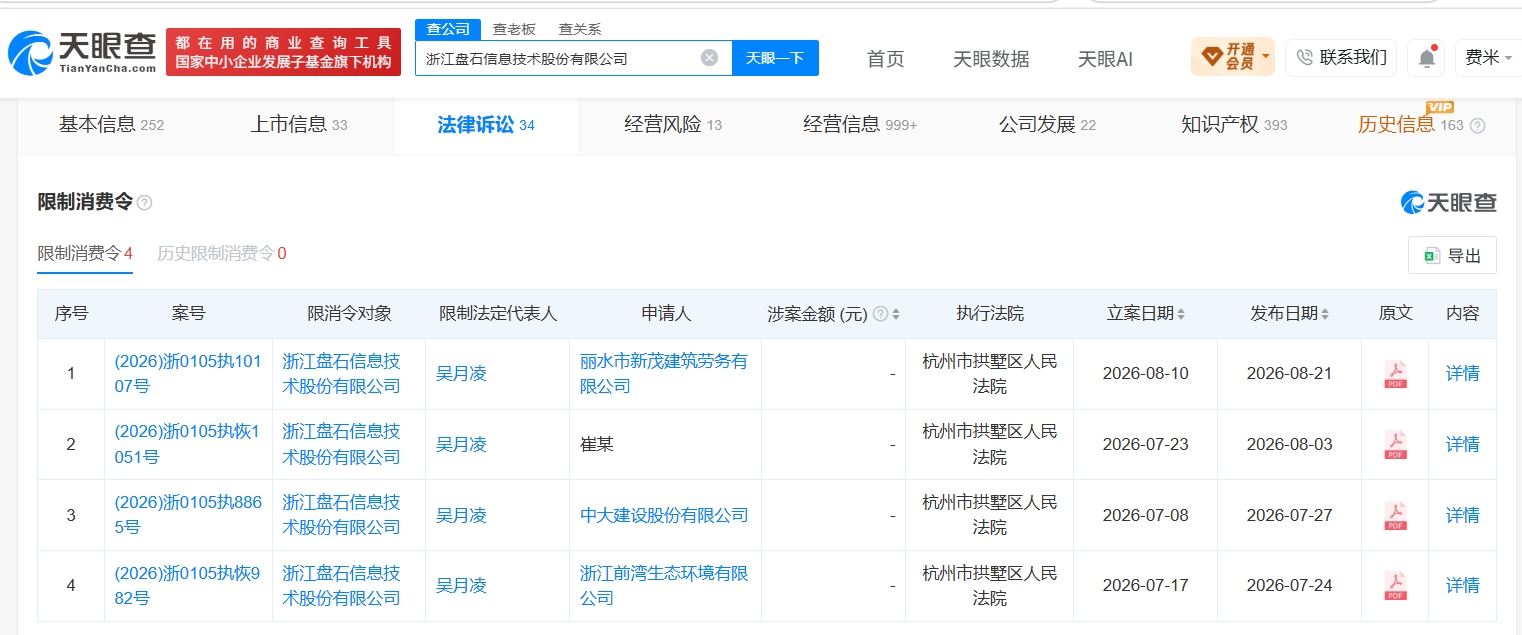Screen dimensions: 1522x635
Task: Show help for 涉案金额 column
Action: click(x=880, y=314)
